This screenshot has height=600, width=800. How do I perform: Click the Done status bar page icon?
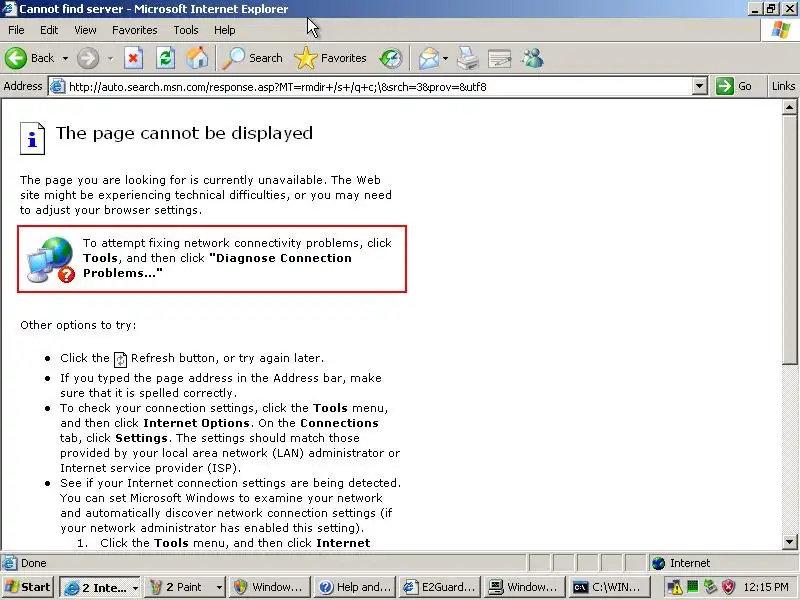pos(9,563)
